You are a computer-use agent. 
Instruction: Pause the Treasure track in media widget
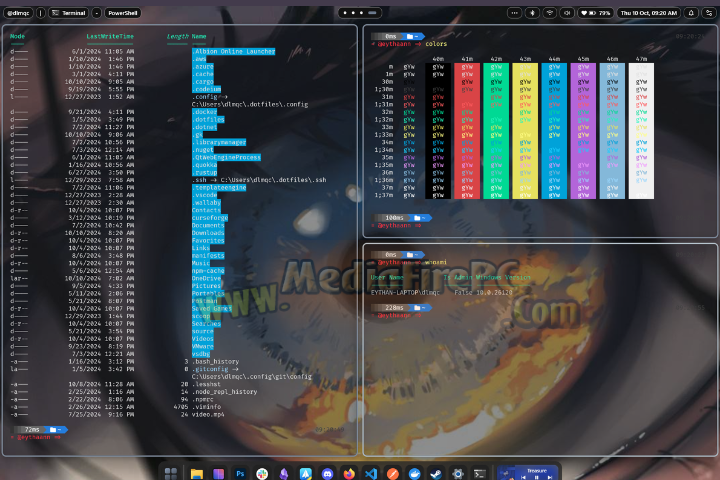[536, 477]
